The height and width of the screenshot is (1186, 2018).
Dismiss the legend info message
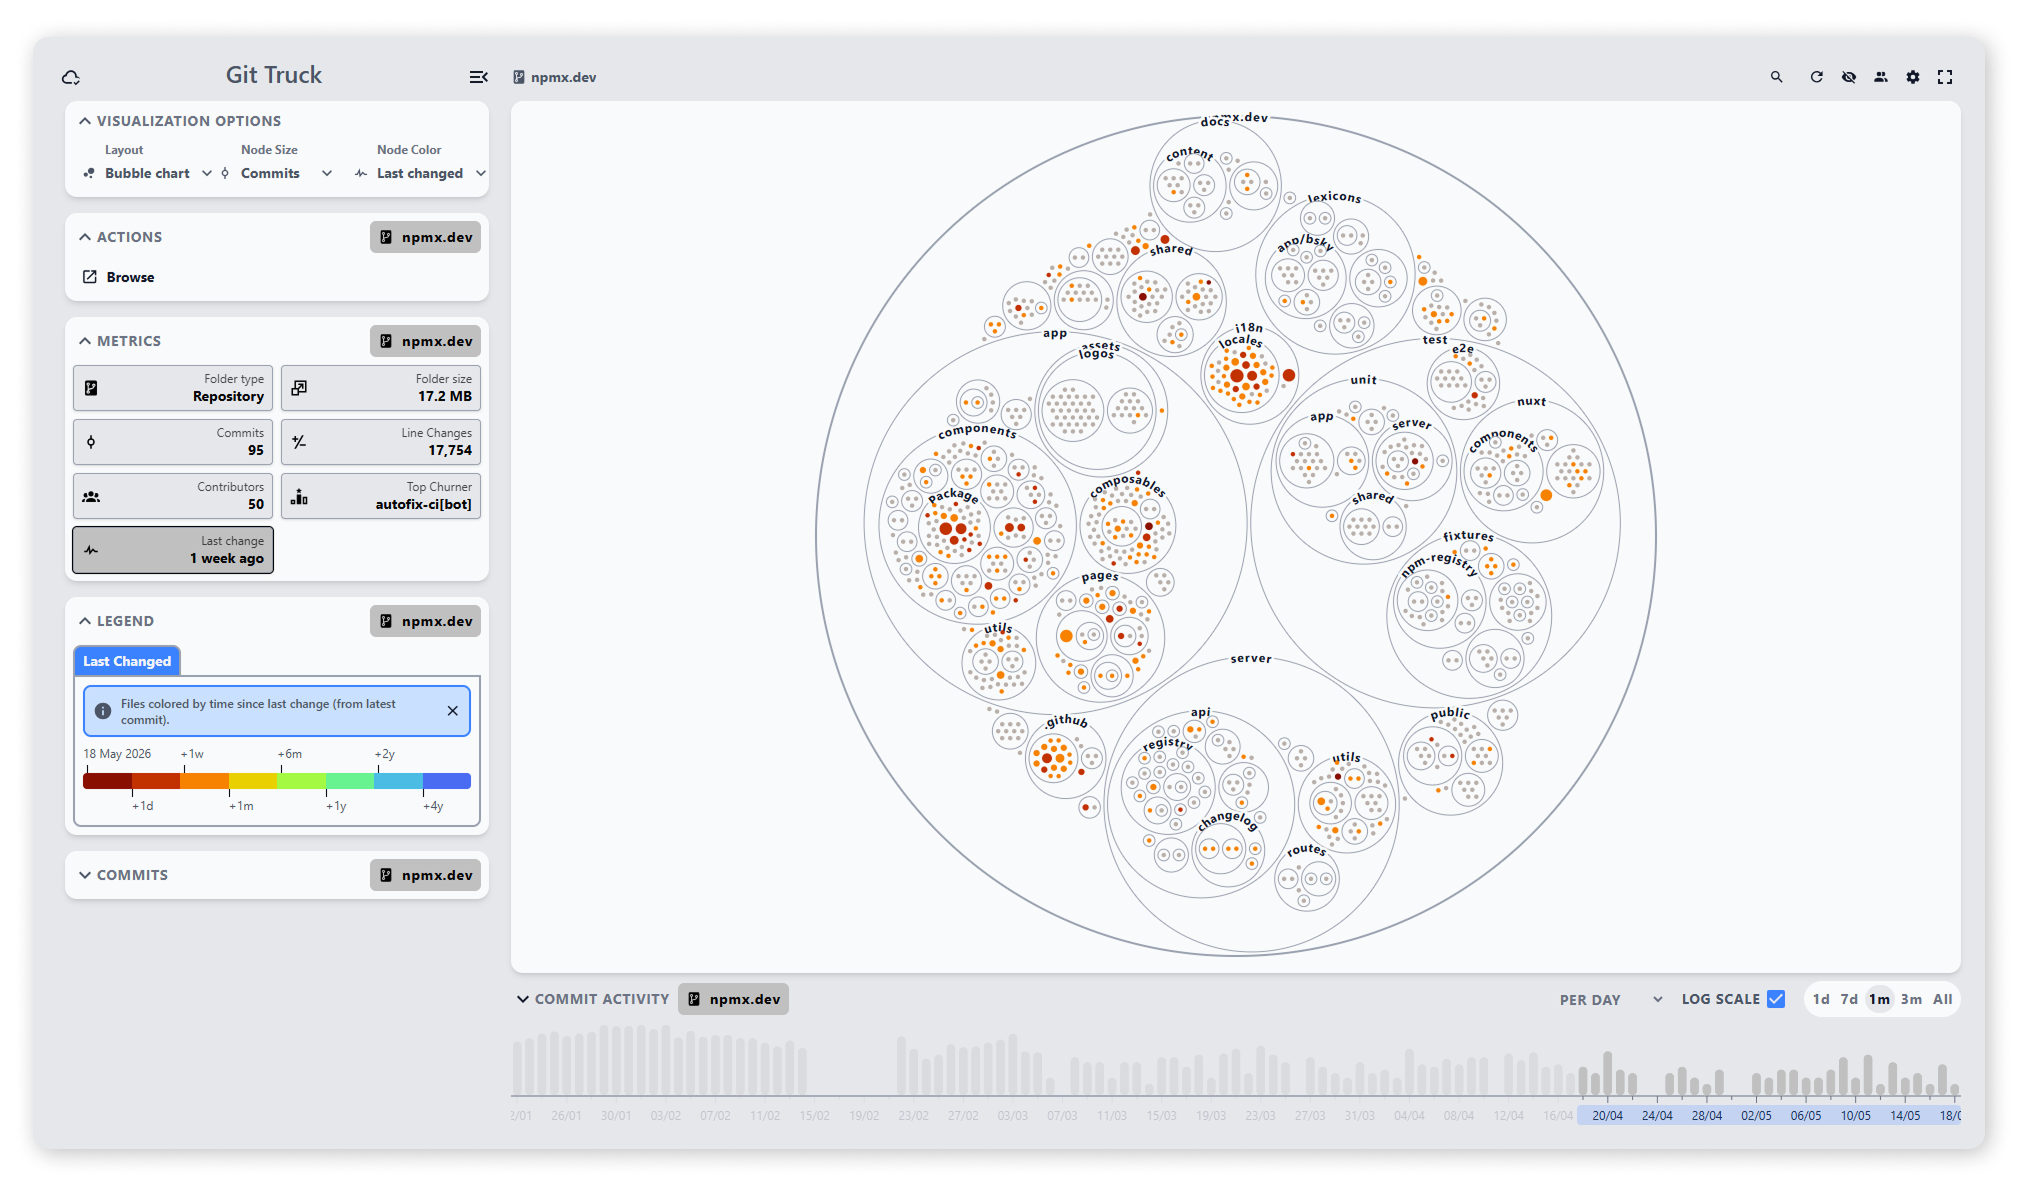point(453,711)
